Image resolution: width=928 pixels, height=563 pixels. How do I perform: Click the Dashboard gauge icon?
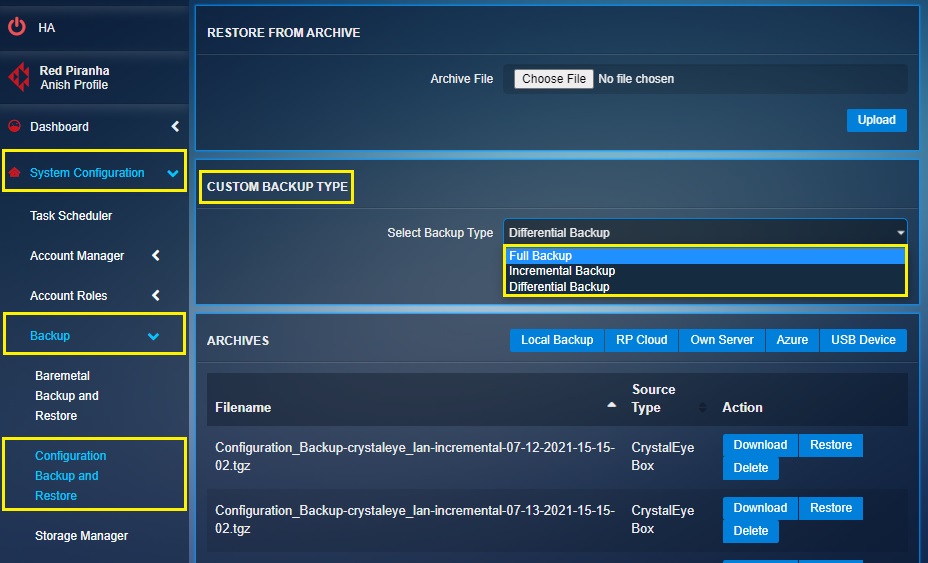[x=14, y=126]
